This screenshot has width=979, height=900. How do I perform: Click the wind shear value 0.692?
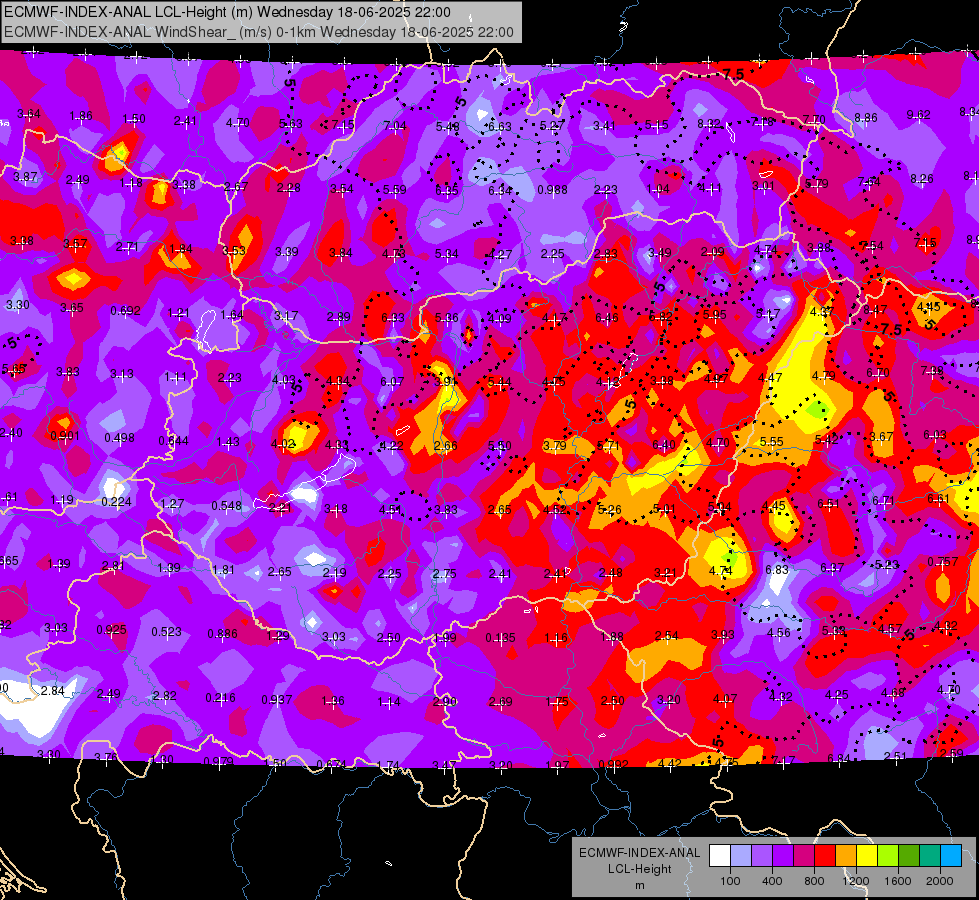click(x=125, y=310)
